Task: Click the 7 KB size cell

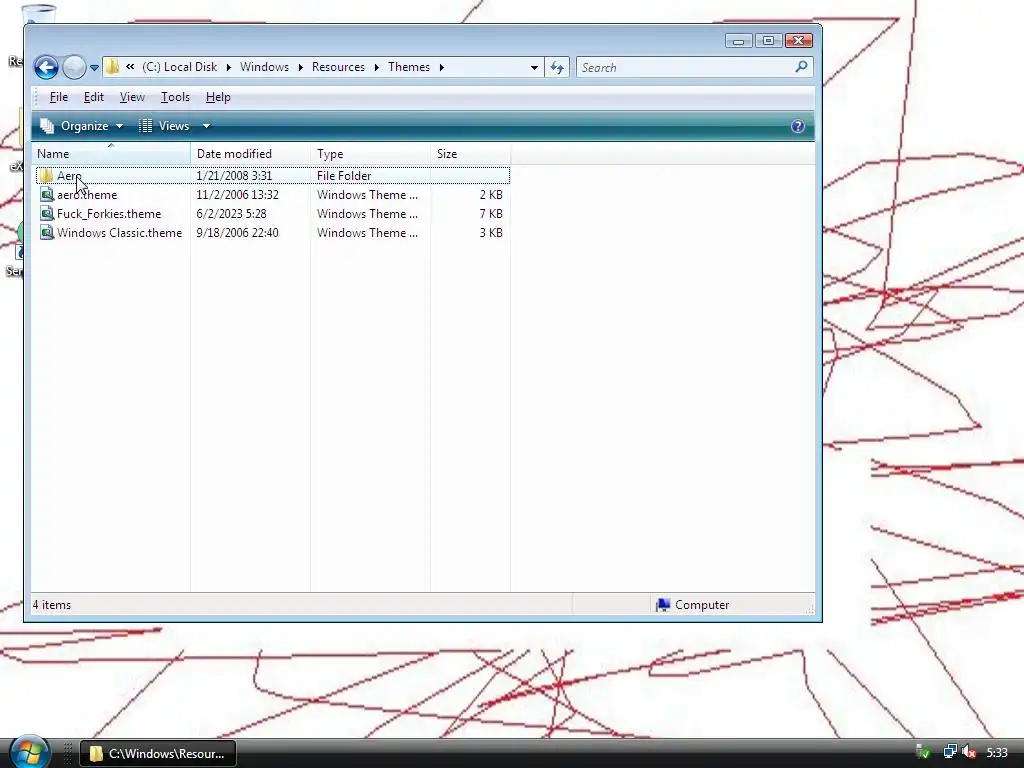Action: (x=491, y=214)
